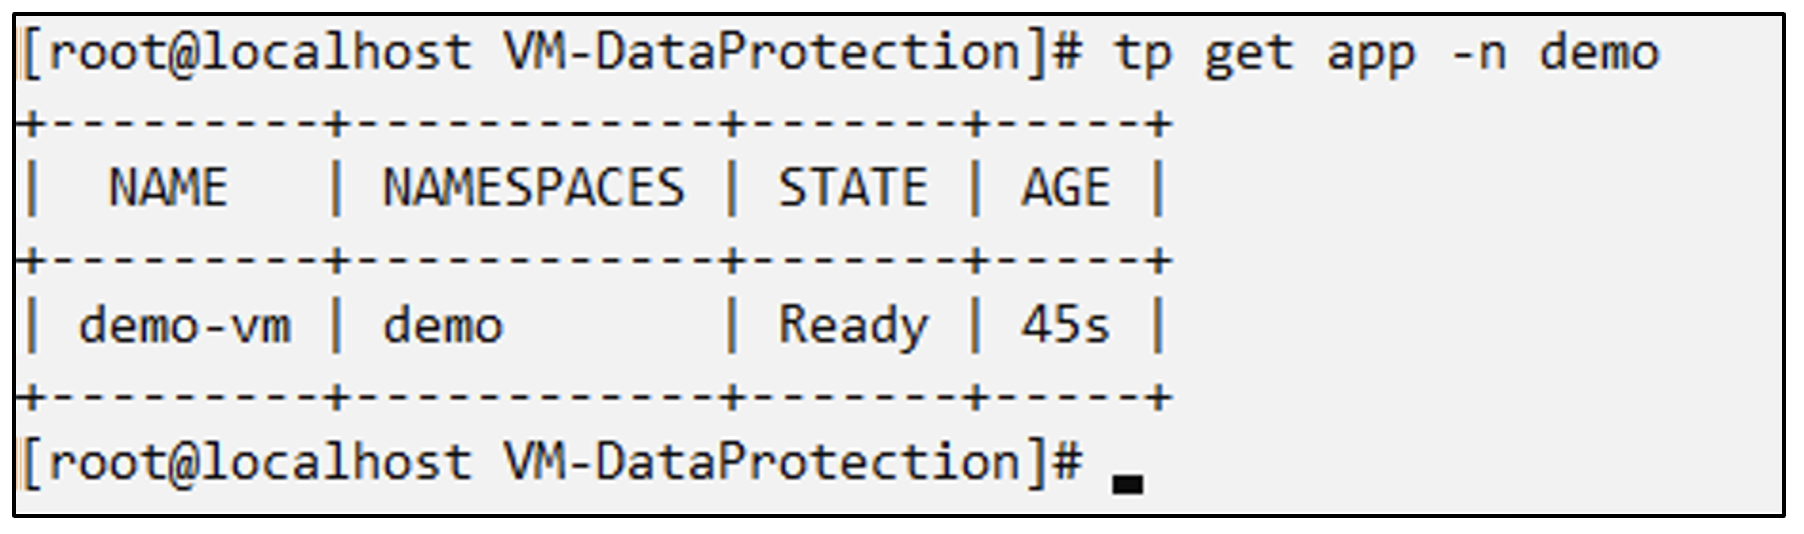The width and height of the screenshot is (1804, 534).
Task: Click the word 'get' in the command
Action: tap(1248, 53)
